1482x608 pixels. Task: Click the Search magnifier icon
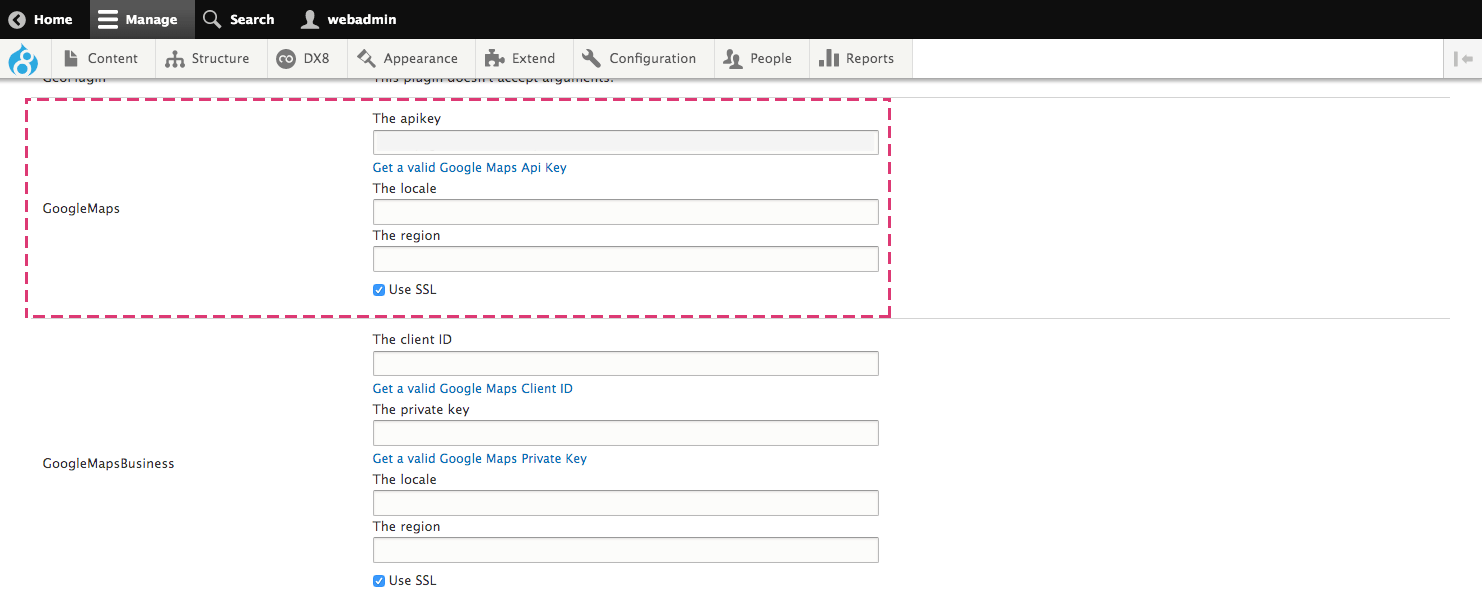pos(212,20)
